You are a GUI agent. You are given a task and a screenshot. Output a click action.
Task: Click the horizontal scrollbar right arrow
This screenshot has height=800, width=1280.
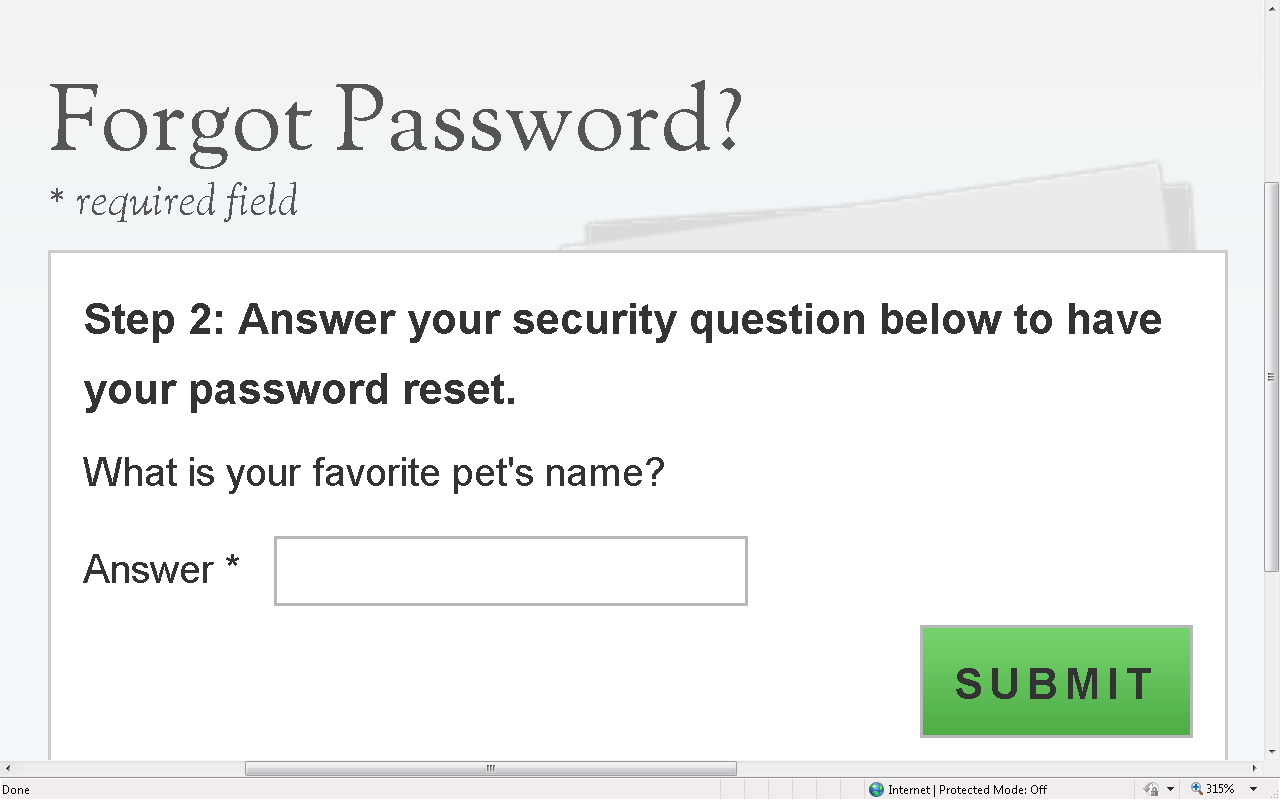1254,768
